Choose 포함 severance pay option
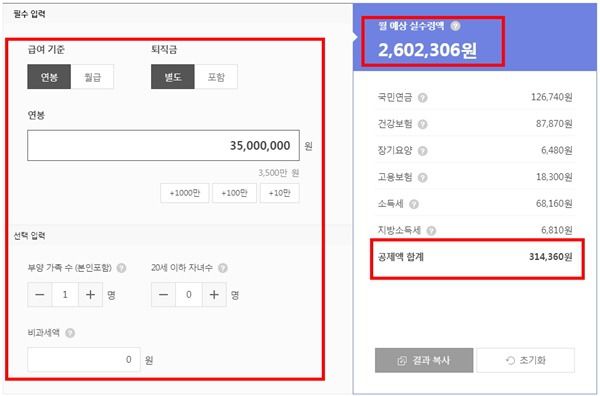This screenshot has width=600, height=396. point(216,77)
